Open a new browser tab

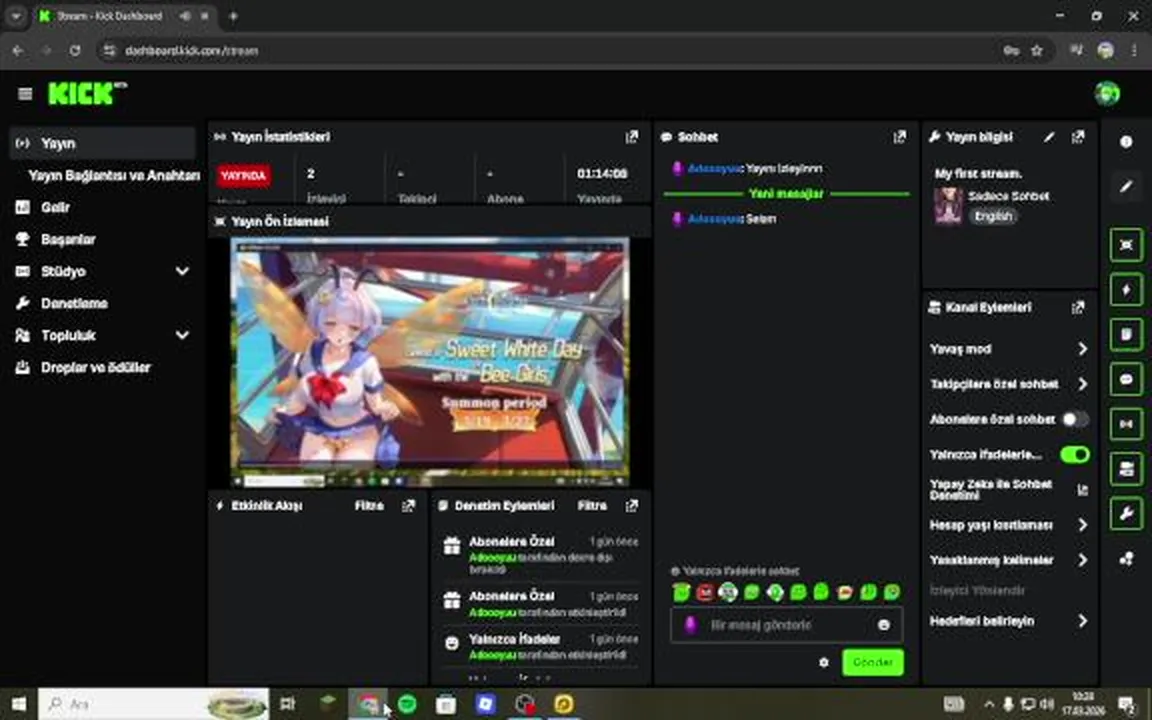pyautogui.click(x=233, y=16)
